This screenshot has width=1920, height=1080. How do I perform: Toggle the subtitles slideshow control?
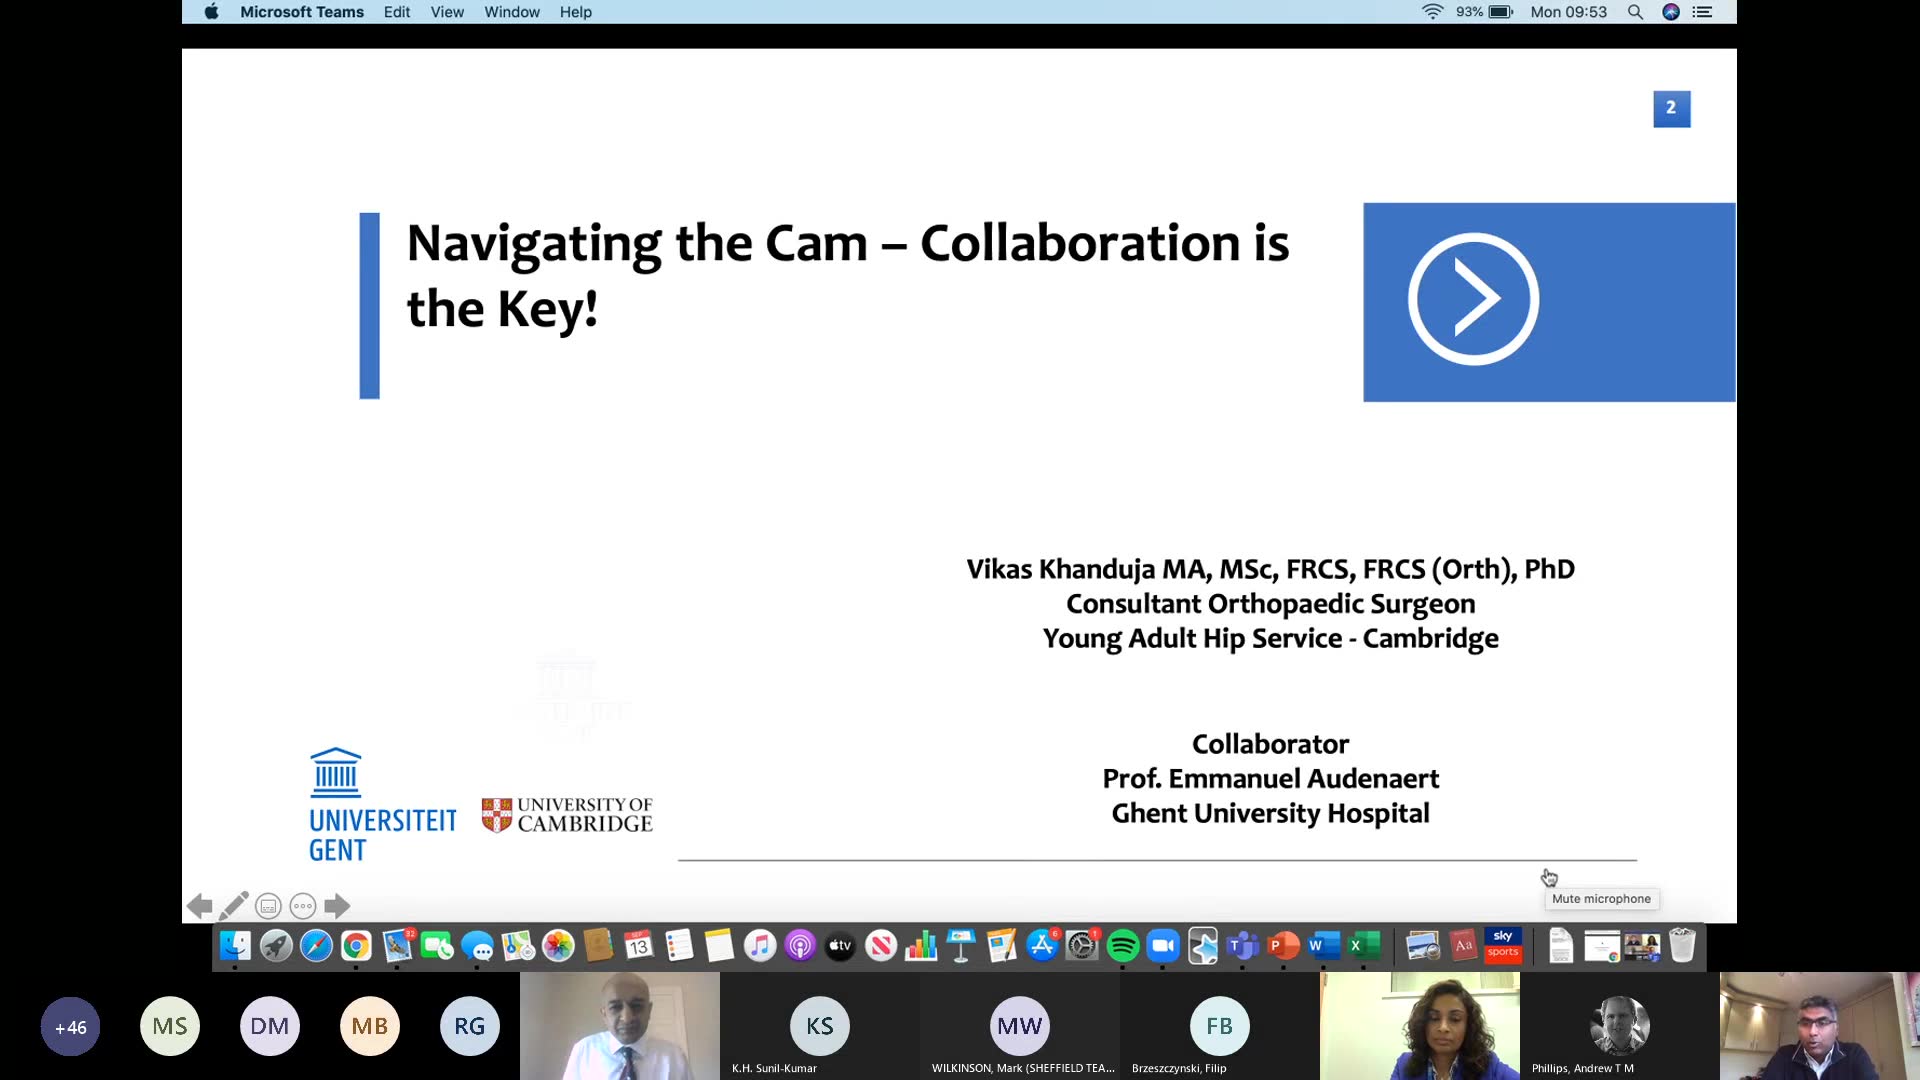pyautogui.click(x=268, y=906)
